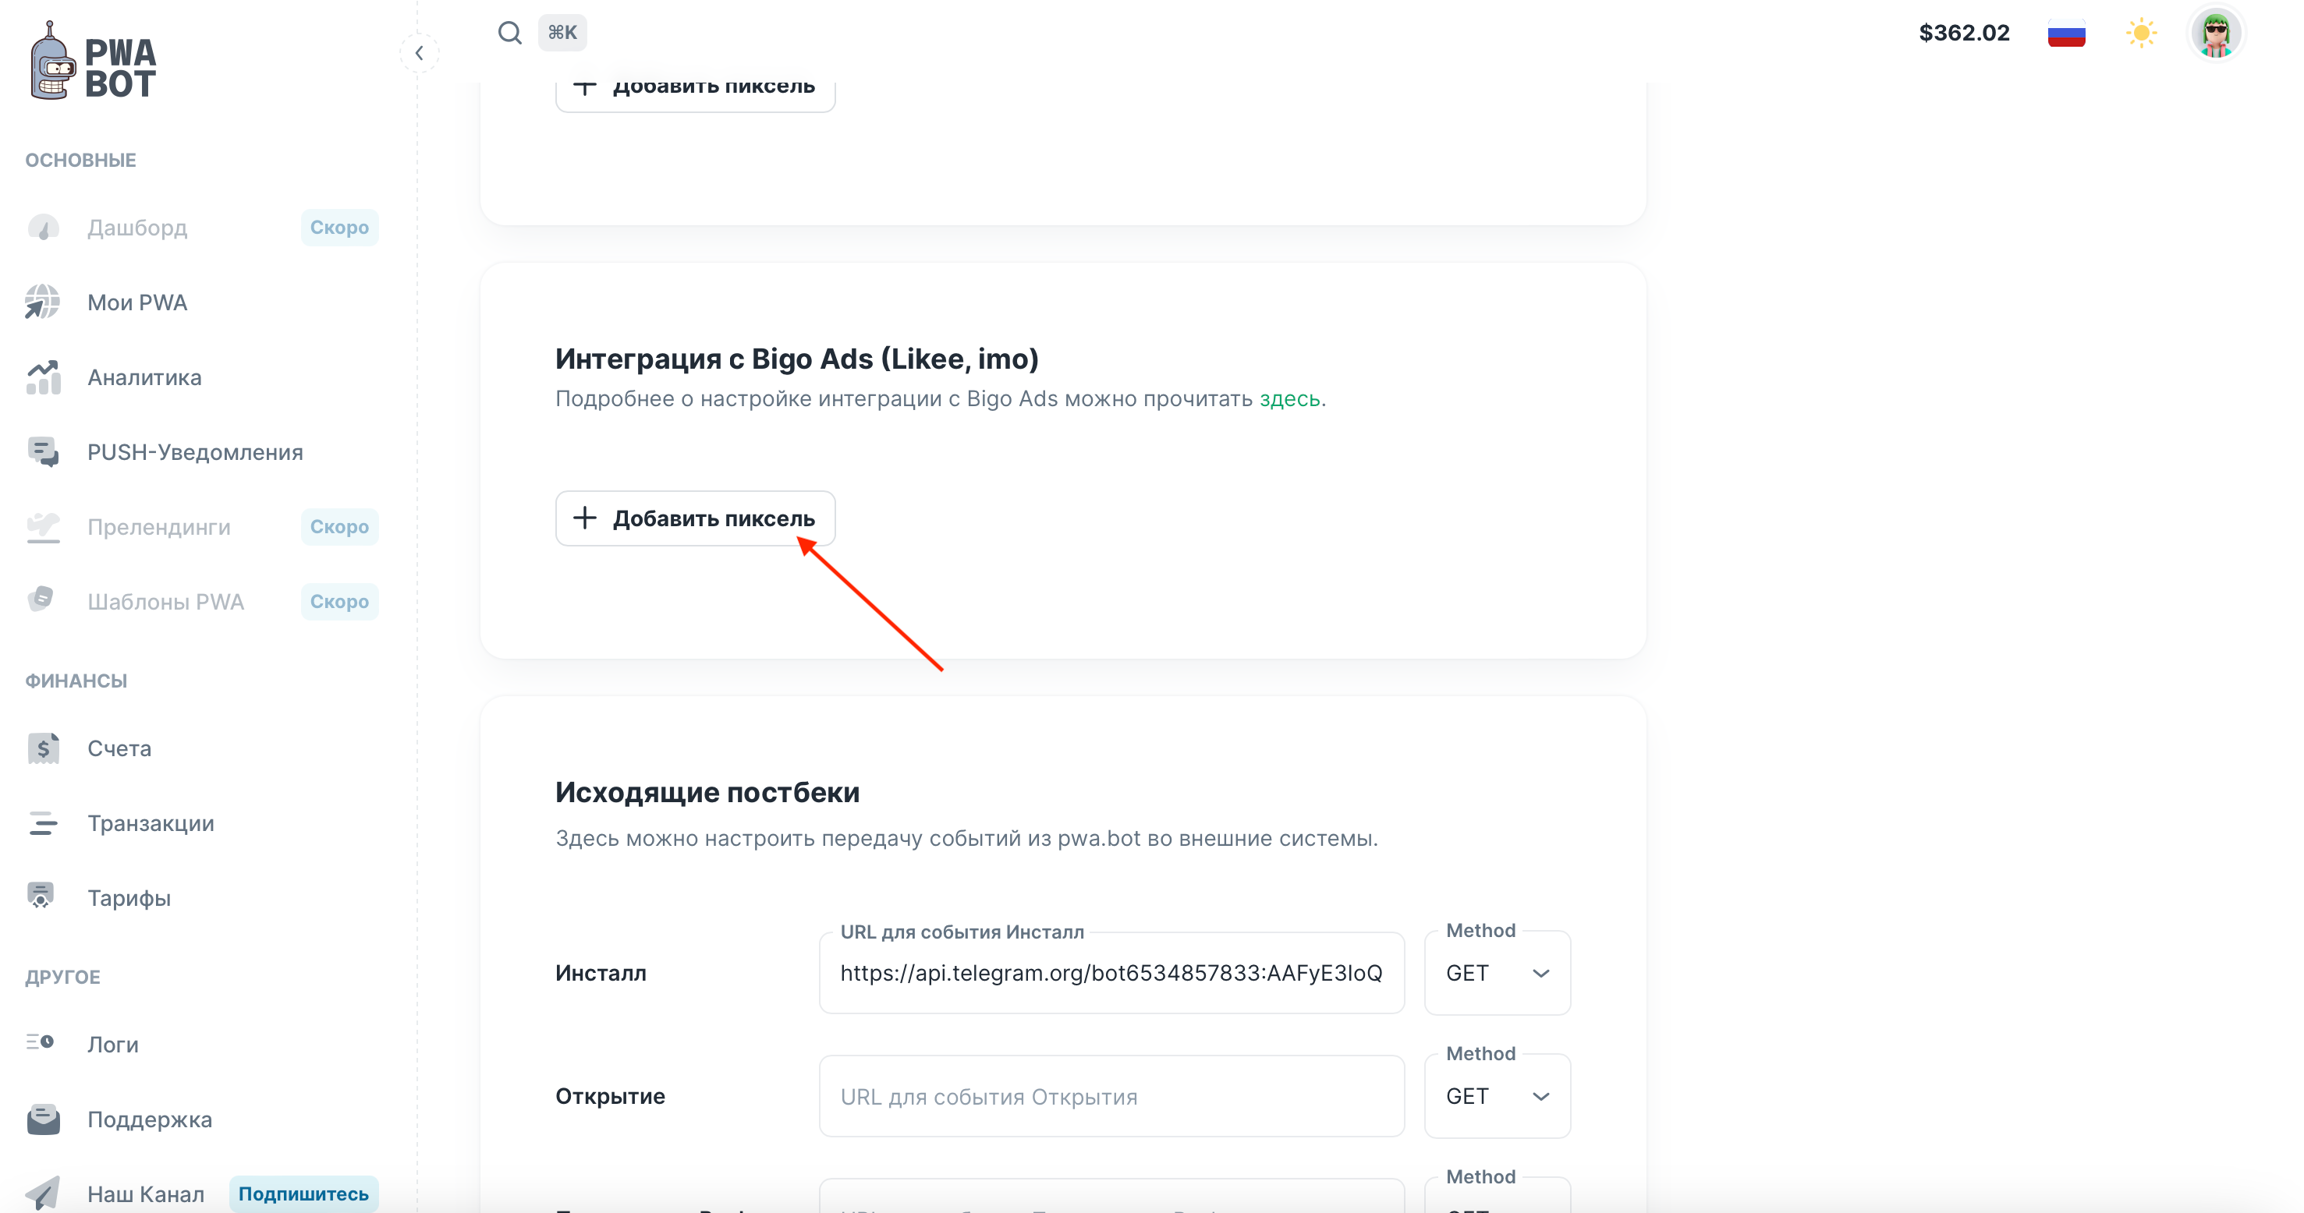Click the Подпишитесь badge next to Наш Канал
This screenshot has height=1213, width=2304.
tap(303, 1193)
